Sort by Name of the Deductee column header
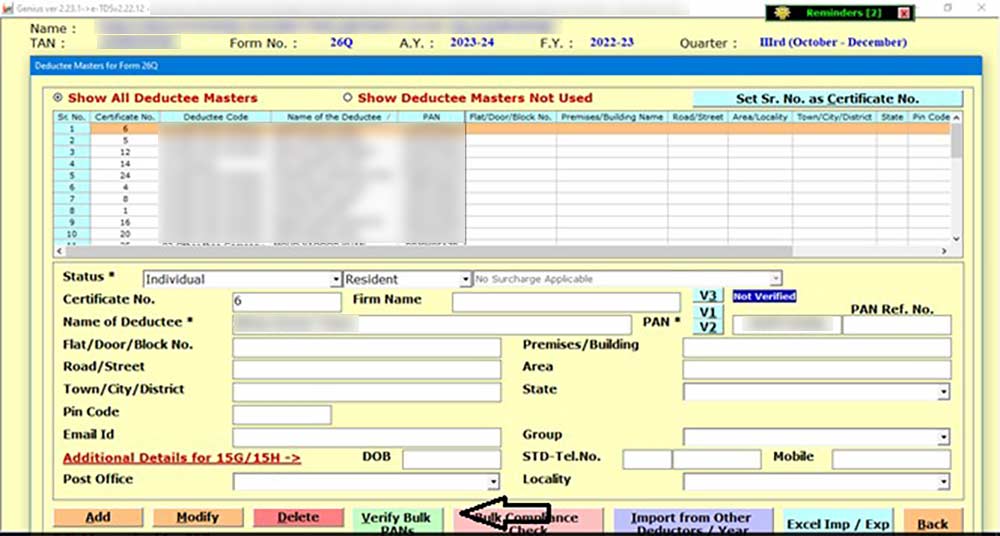The height and width of the screenshot is (536, 1000). [x=334, y=117]
